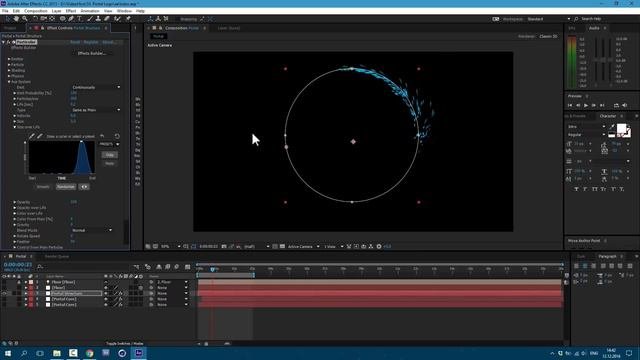This screenshot has height=360, width=640.
Task: Expand the Emitter property group
Action: tap(9, 59)
